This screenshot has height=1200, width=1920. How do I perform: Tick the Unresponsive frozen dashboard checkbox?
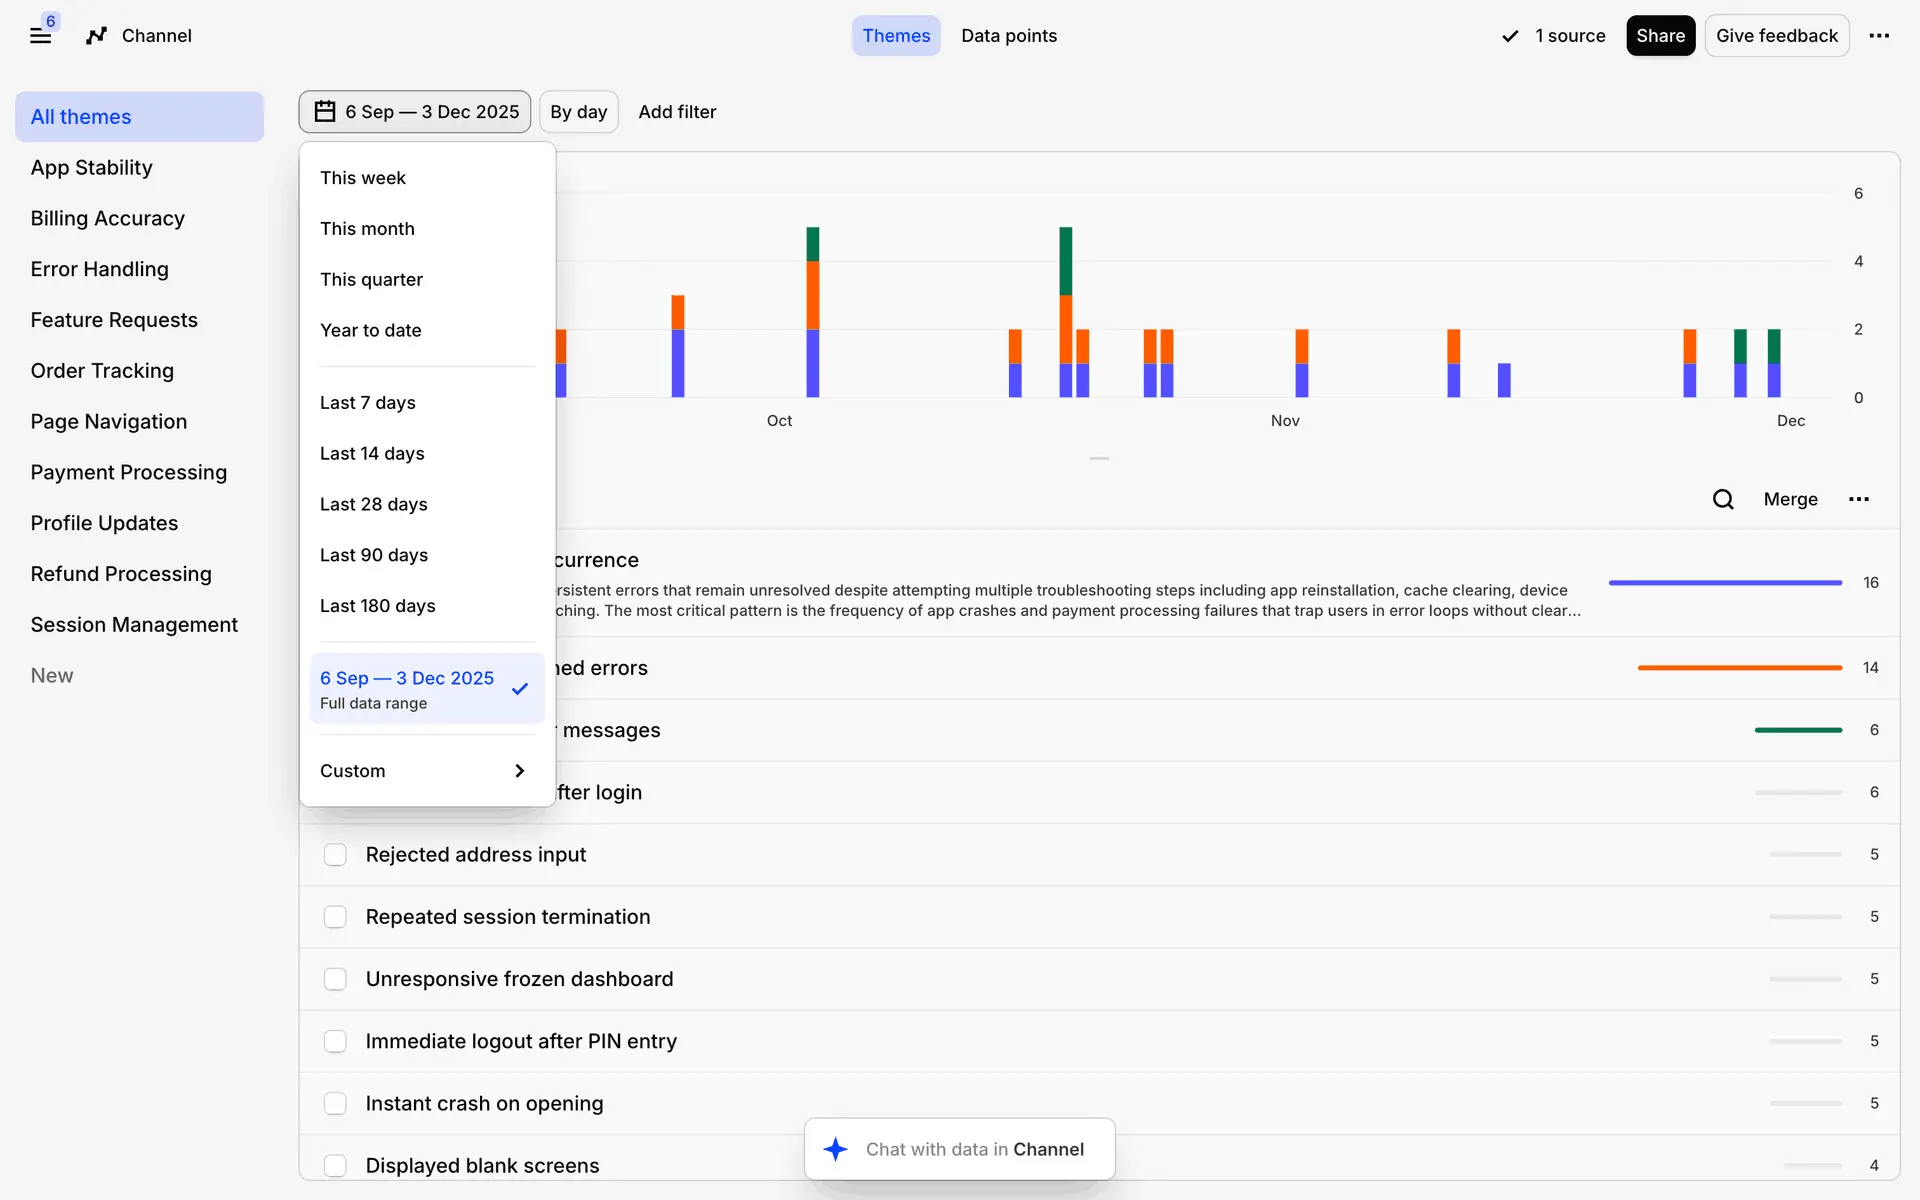point(335,979)
